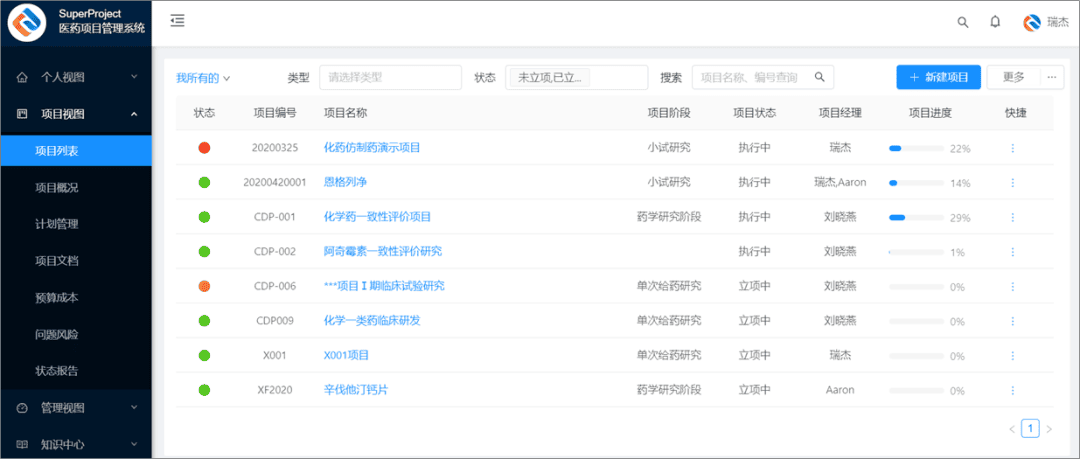The height and width of the screenshot is (459, 1080).
Task: Open the 状态 multi-select dropdown
Action: tap(577, 77)
